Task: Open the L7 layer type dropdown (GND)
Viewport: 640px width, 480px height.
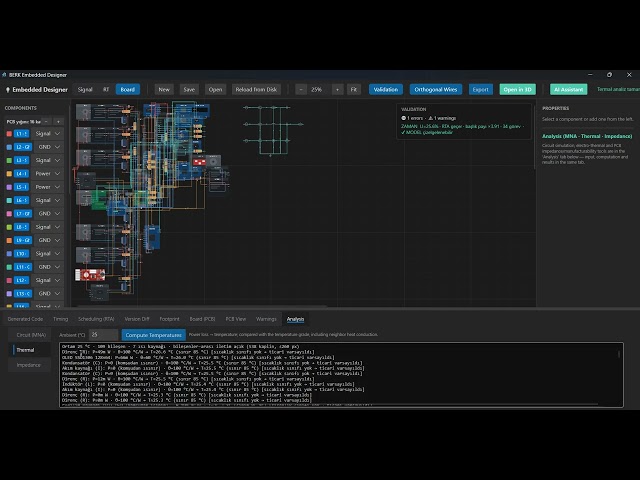Action: click(49, 213)
